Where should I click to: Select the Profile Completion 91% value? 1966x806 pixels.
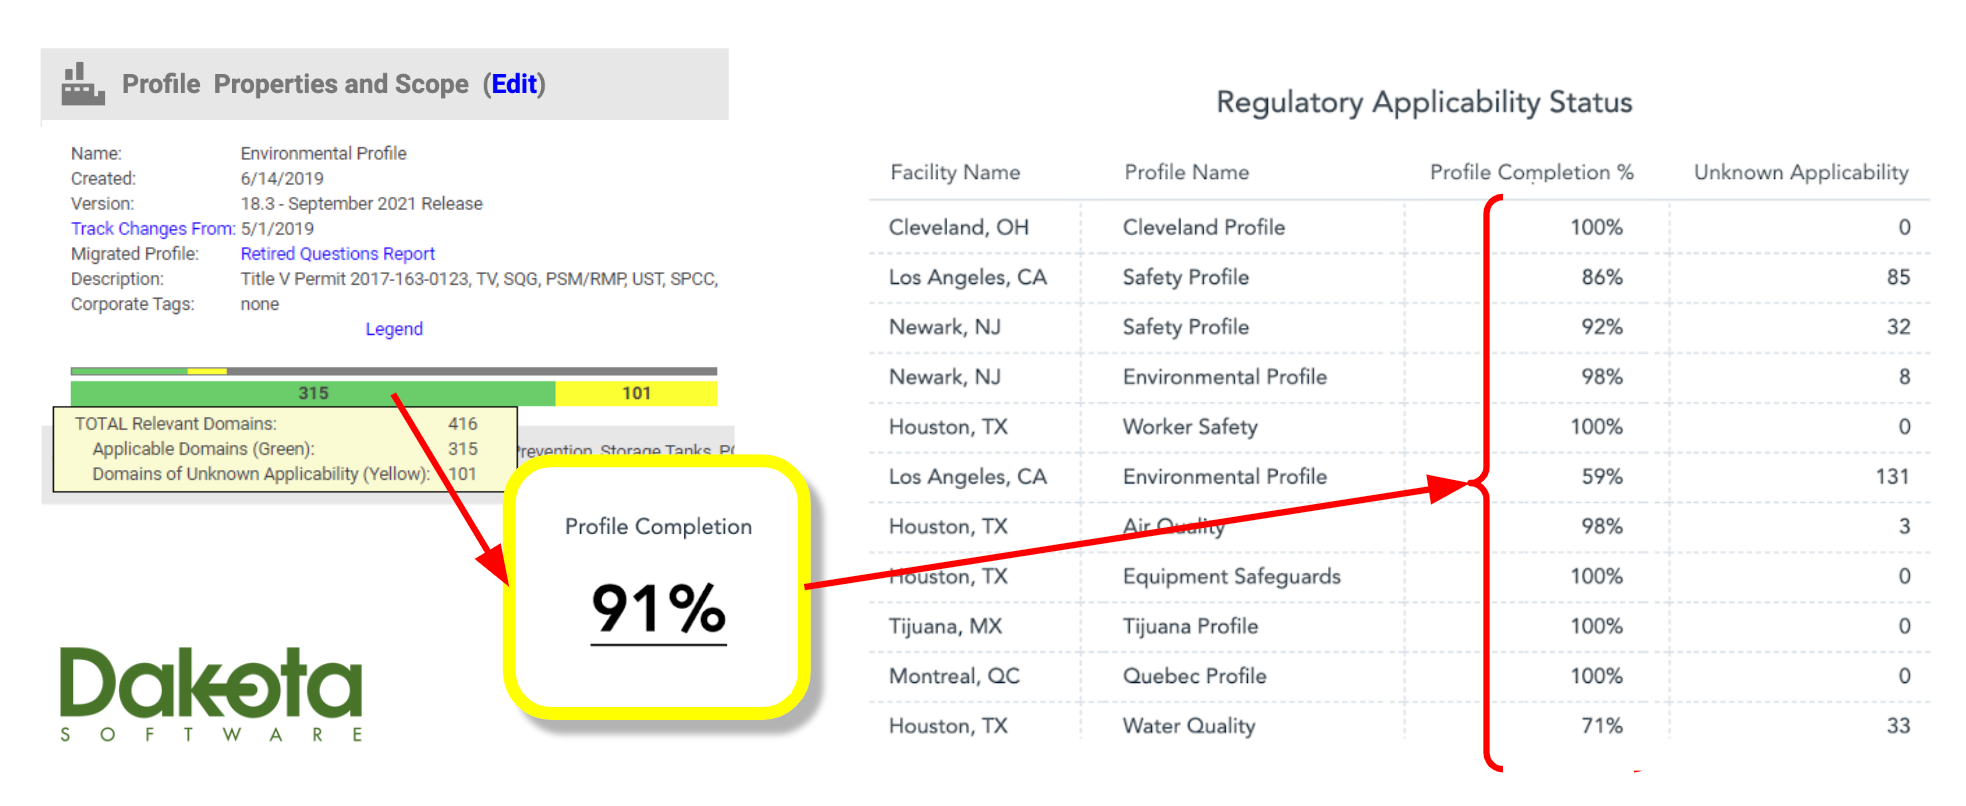pos(658,608)
